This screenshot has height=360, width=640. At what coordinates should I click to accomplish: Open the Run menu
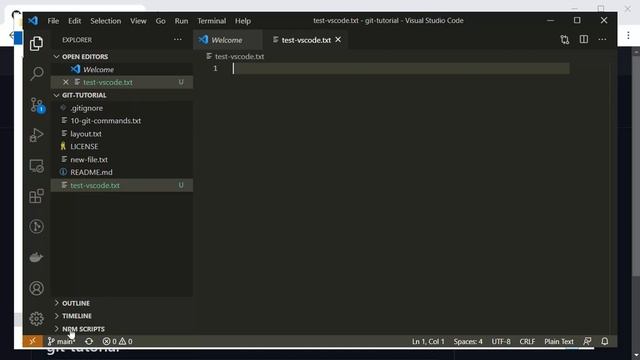pyautogui.click(x=181, y=21)
